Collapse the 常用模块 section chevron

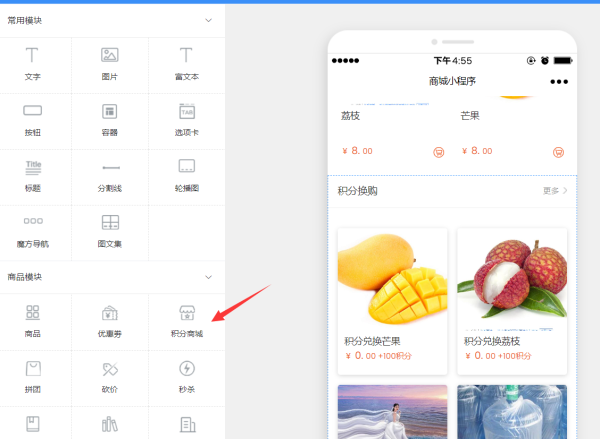coord(209,20)
